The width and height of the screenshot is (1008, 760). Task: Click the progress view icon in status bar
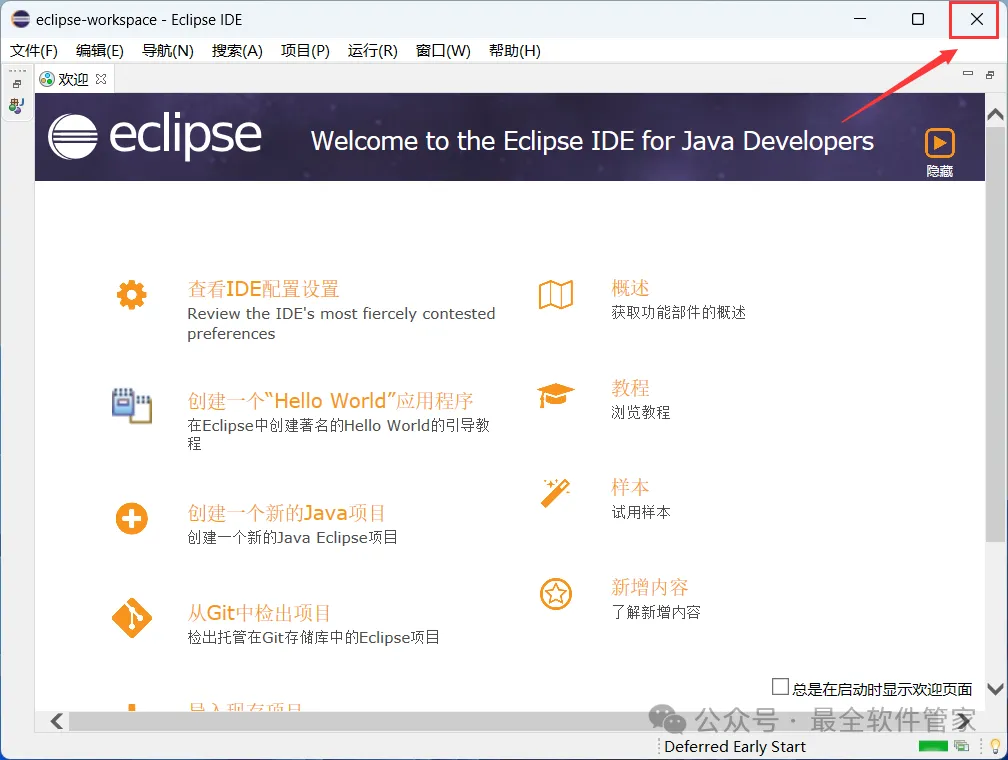point(962,746)
